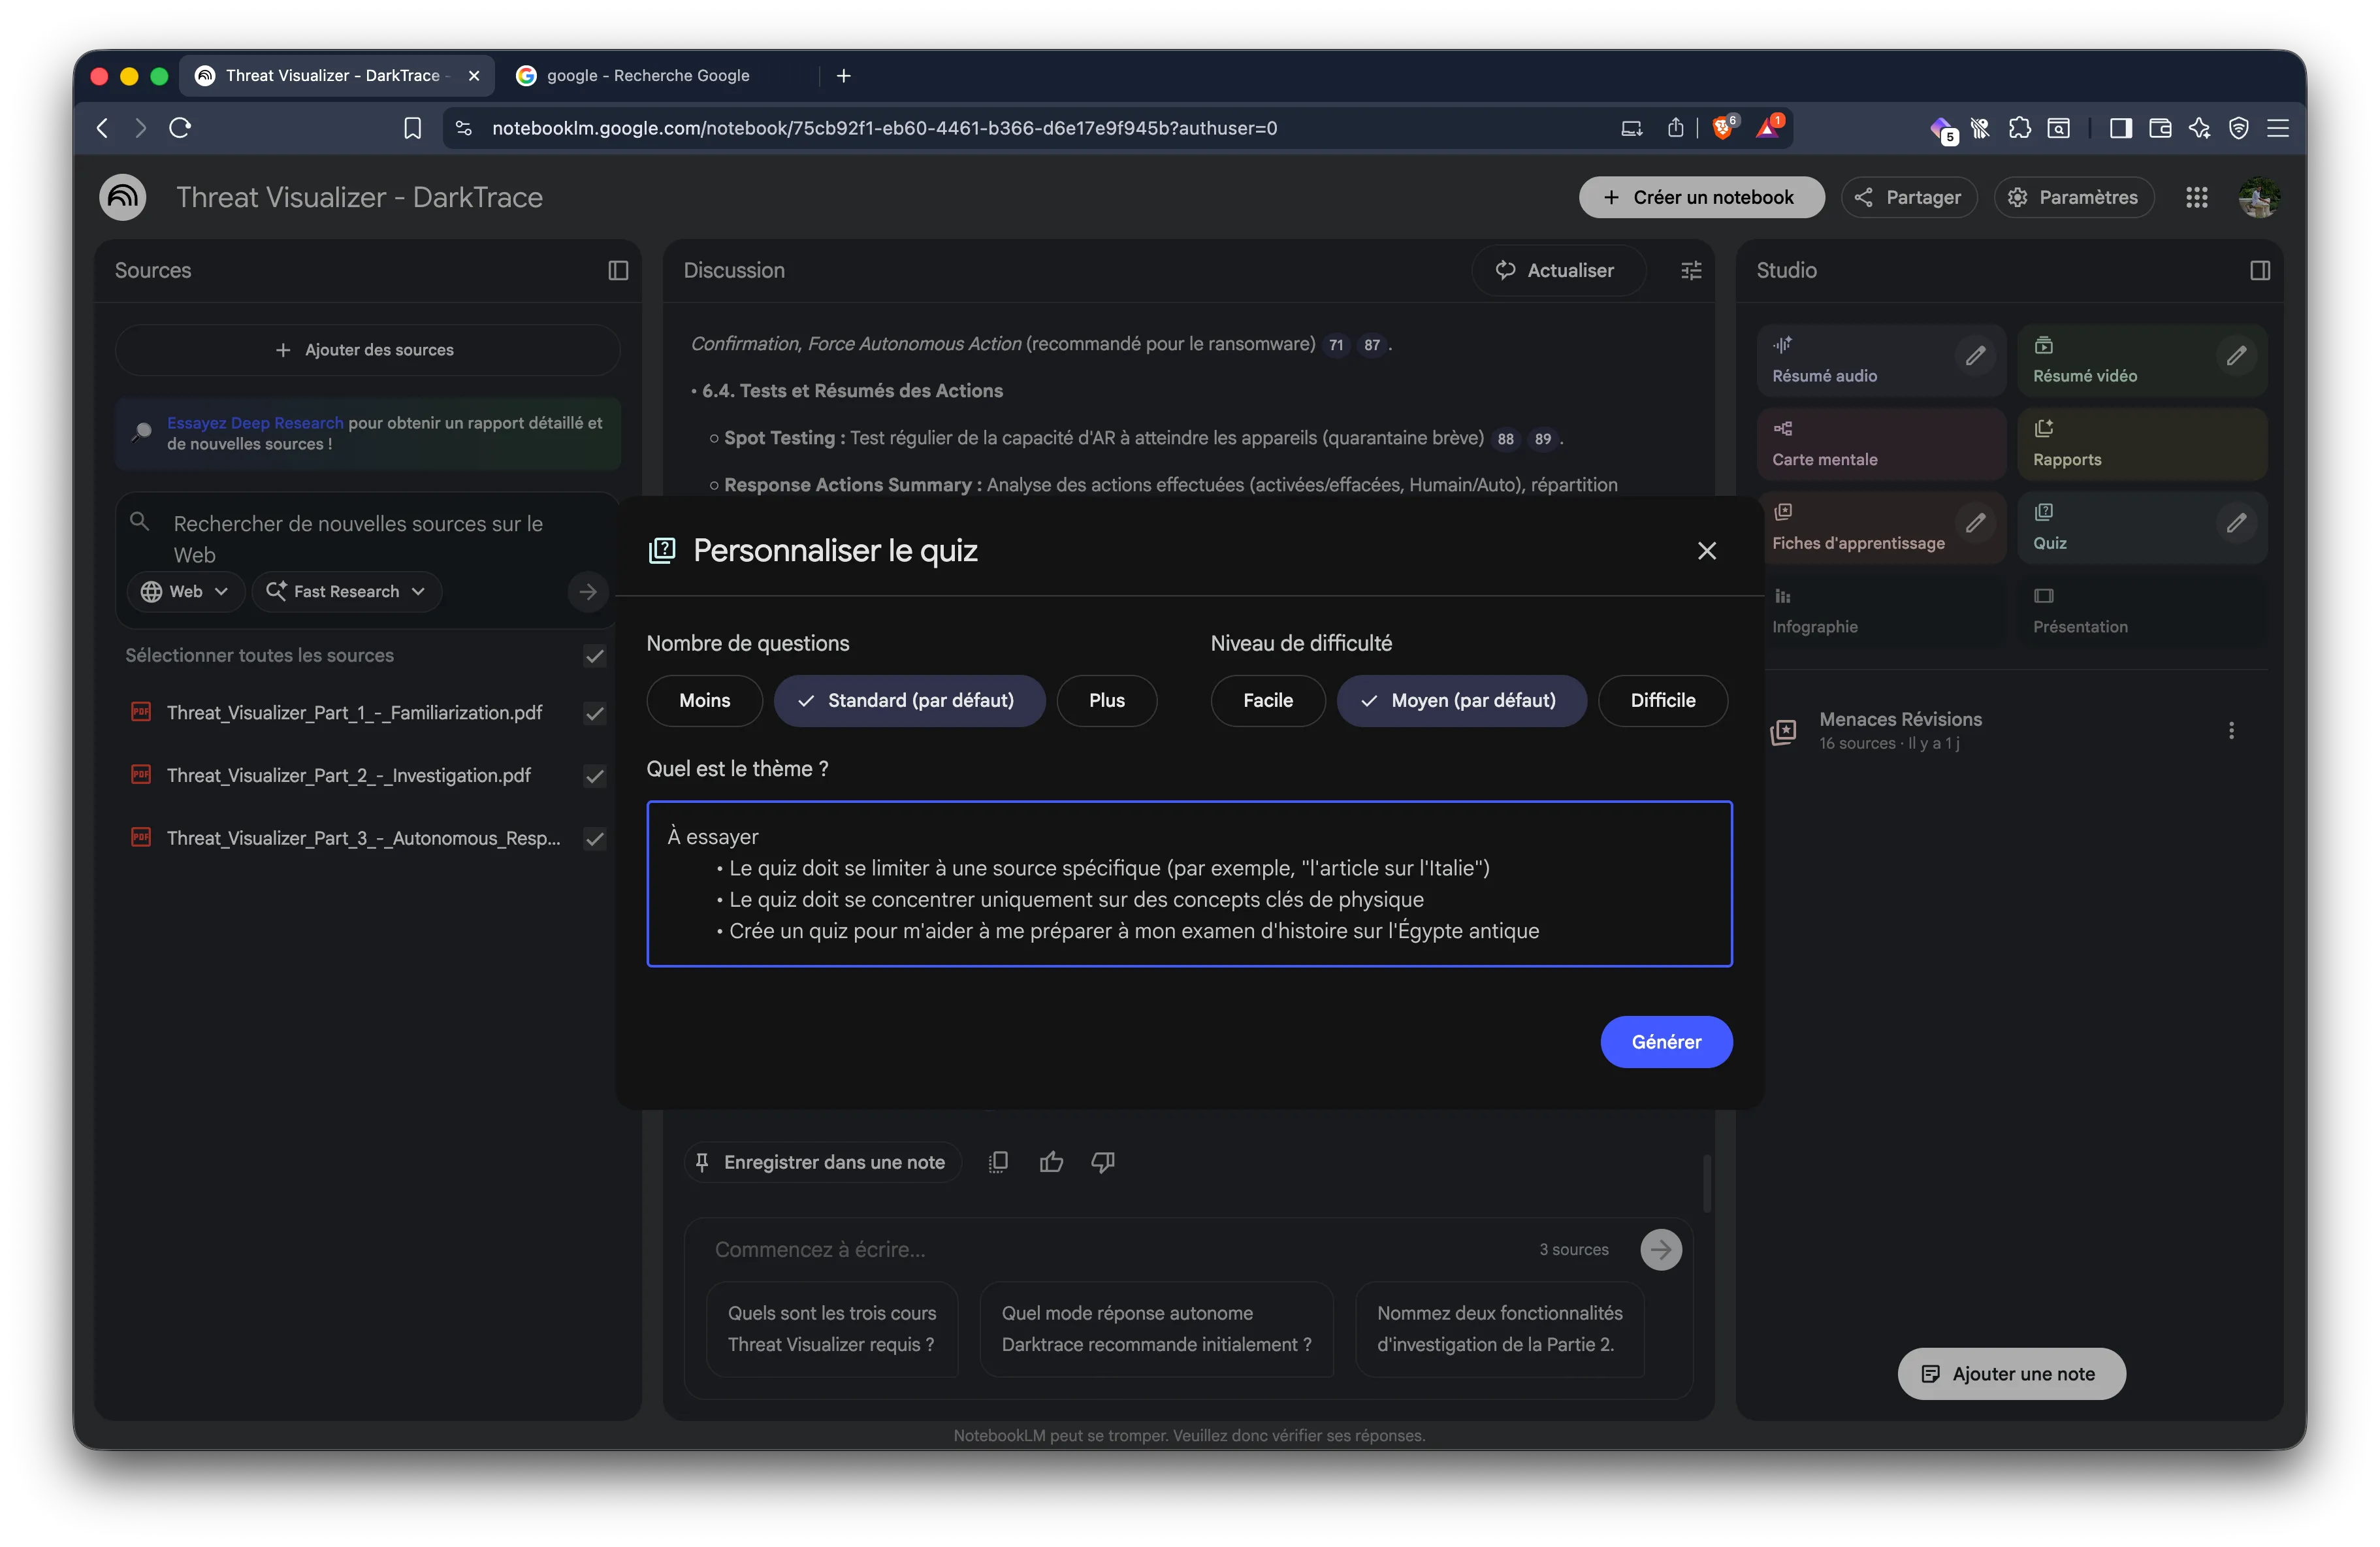The width and height of the screenshot is (2380, 1547).
Task: Toggle Sélectionner toutes les sources checkbox
Action: [594, 656]
